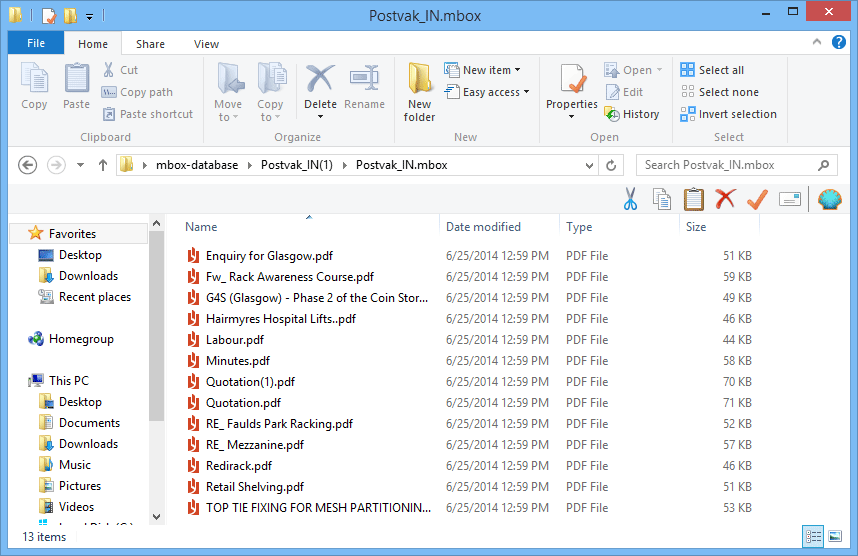The height and width of the screenshot is (556, 858).
Task: Click the red X delete icon
Action: [725, 199]
